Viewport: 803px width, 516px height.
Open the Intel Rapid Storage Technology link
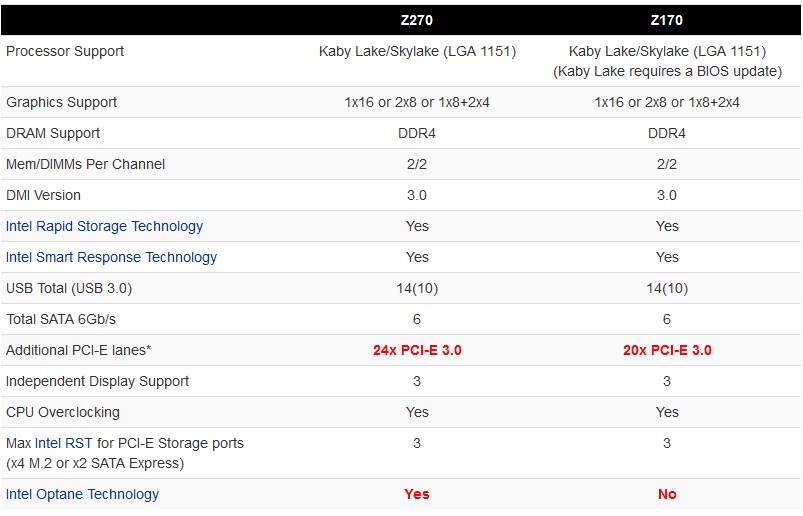tap(104, 226)
